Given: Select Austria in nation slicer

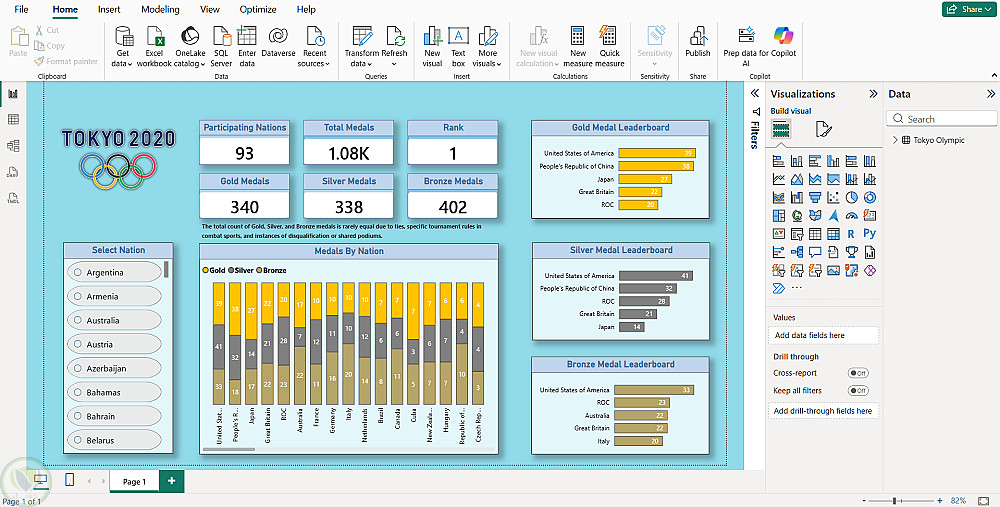Looking at the screenshot, I should coord(114,344).
